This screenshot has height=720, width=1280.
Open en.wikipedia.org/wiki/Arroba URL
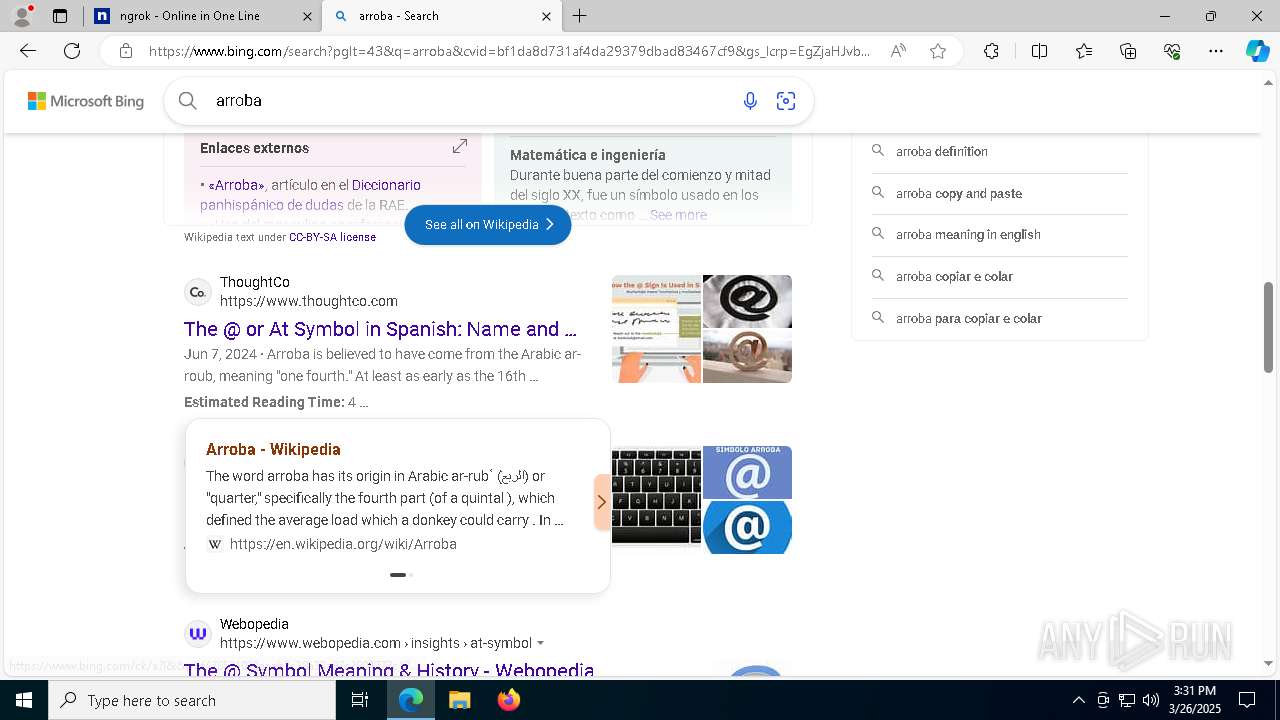click(x=343, y=544)
